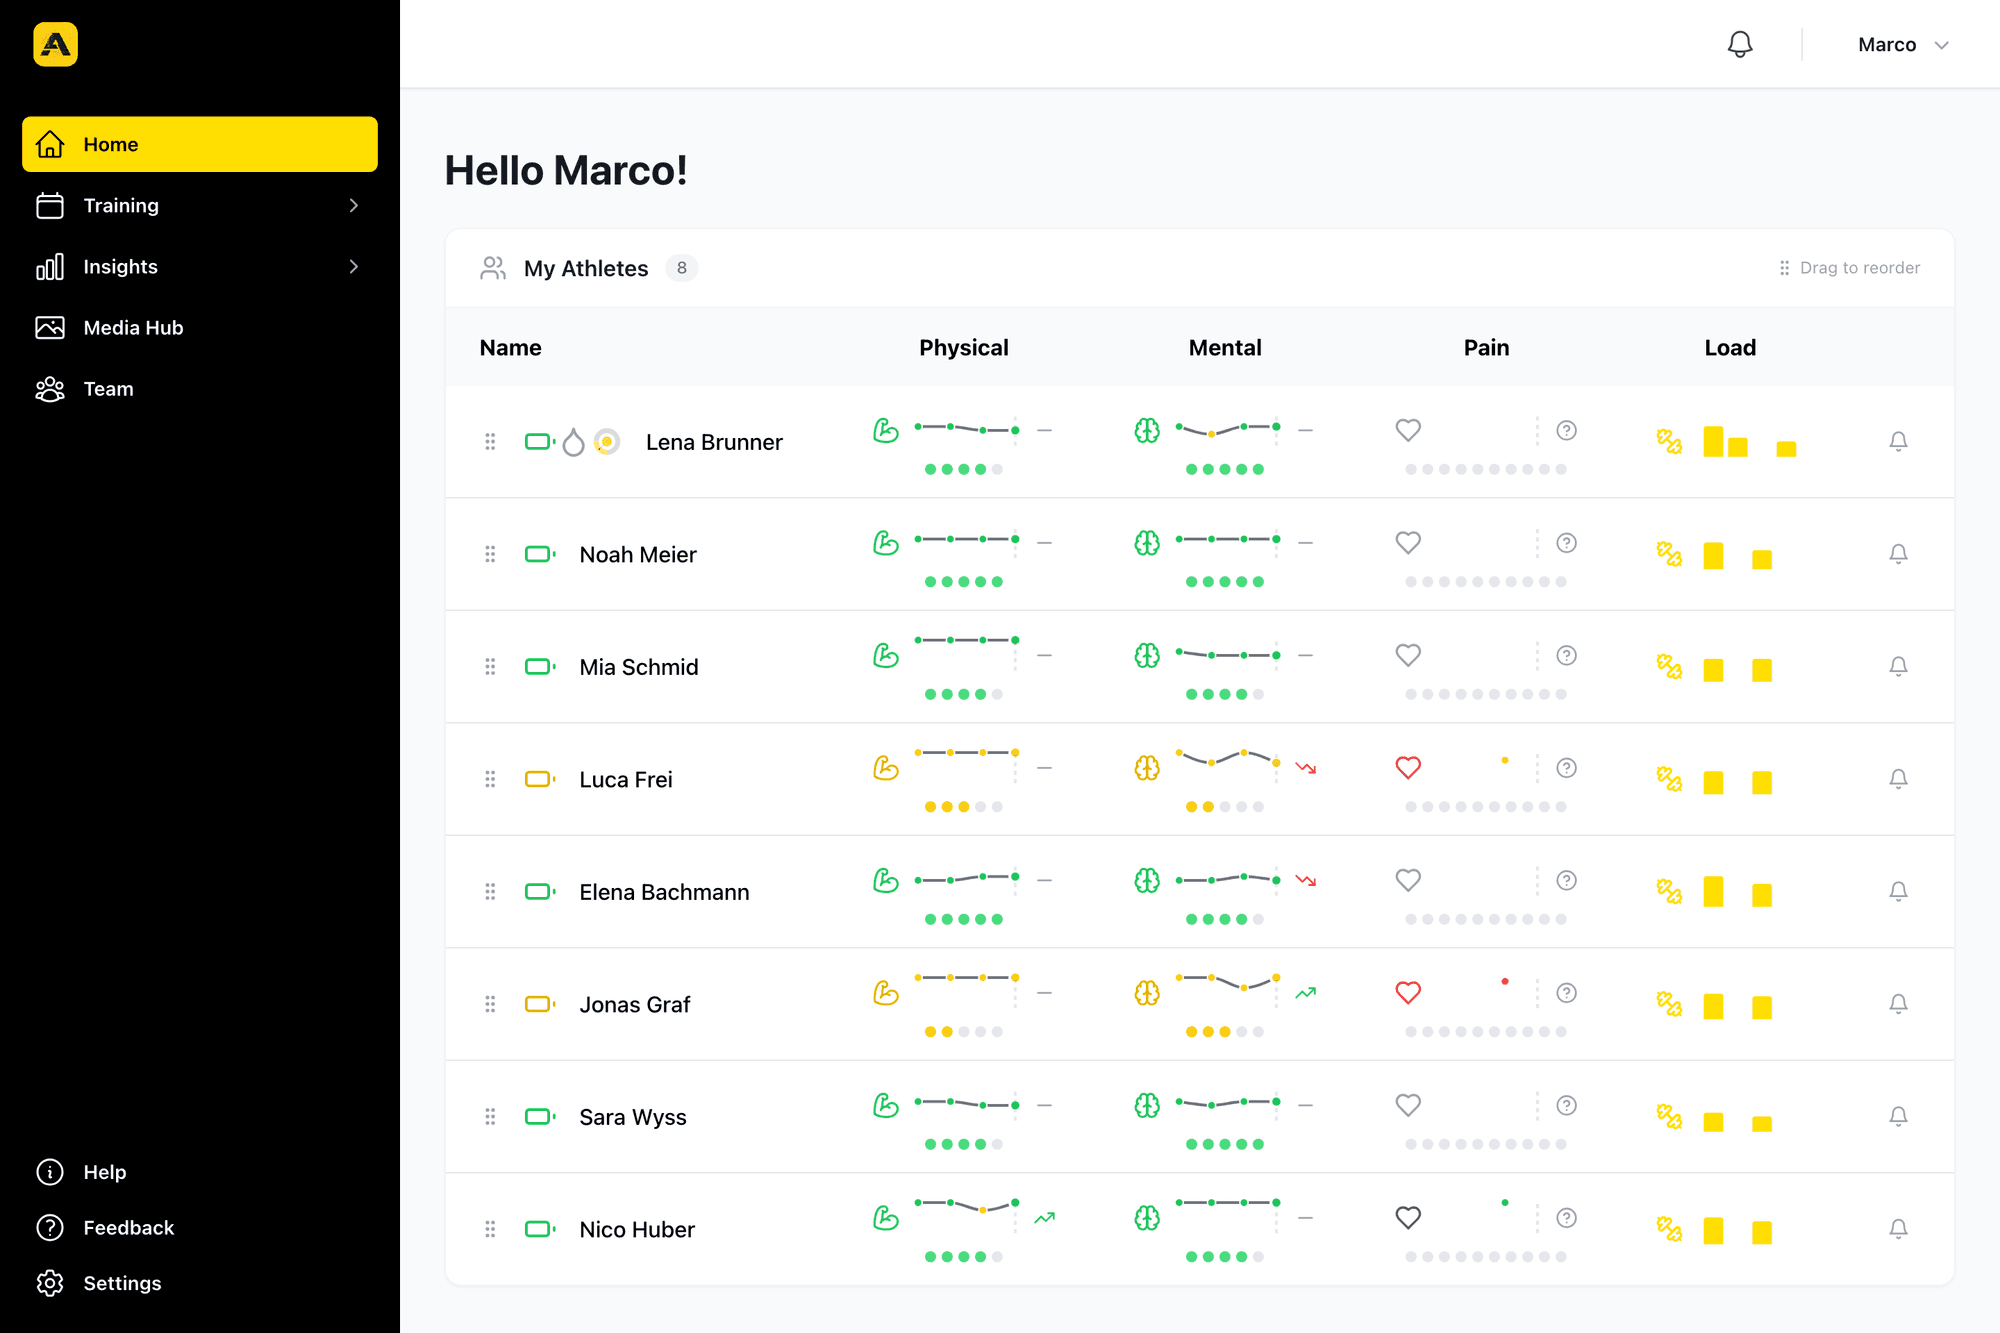The width and height of the screenshot is (2000, 1333).
Task: Click Lena Brunner's physical muscle icon
Action: (x=886, y=430)
